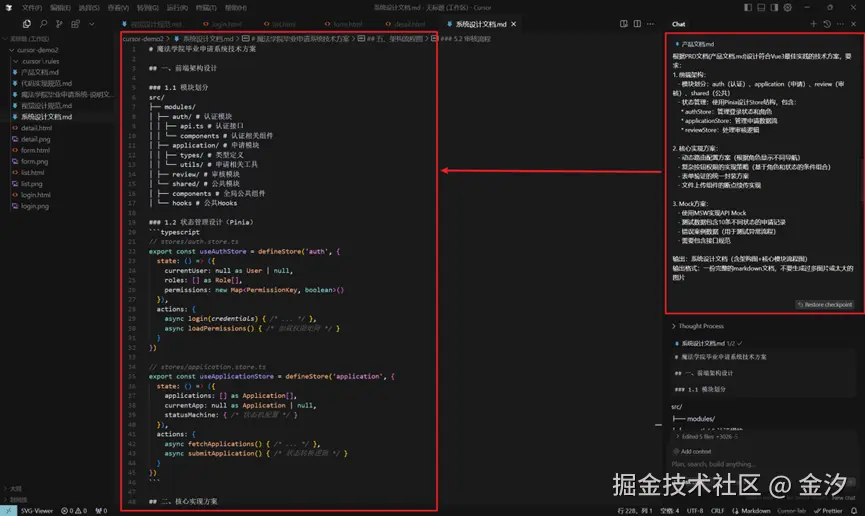Open the 查看(V) menu
Screen dimensions: 865x516
pyautogui.click(x=118, y=8)
